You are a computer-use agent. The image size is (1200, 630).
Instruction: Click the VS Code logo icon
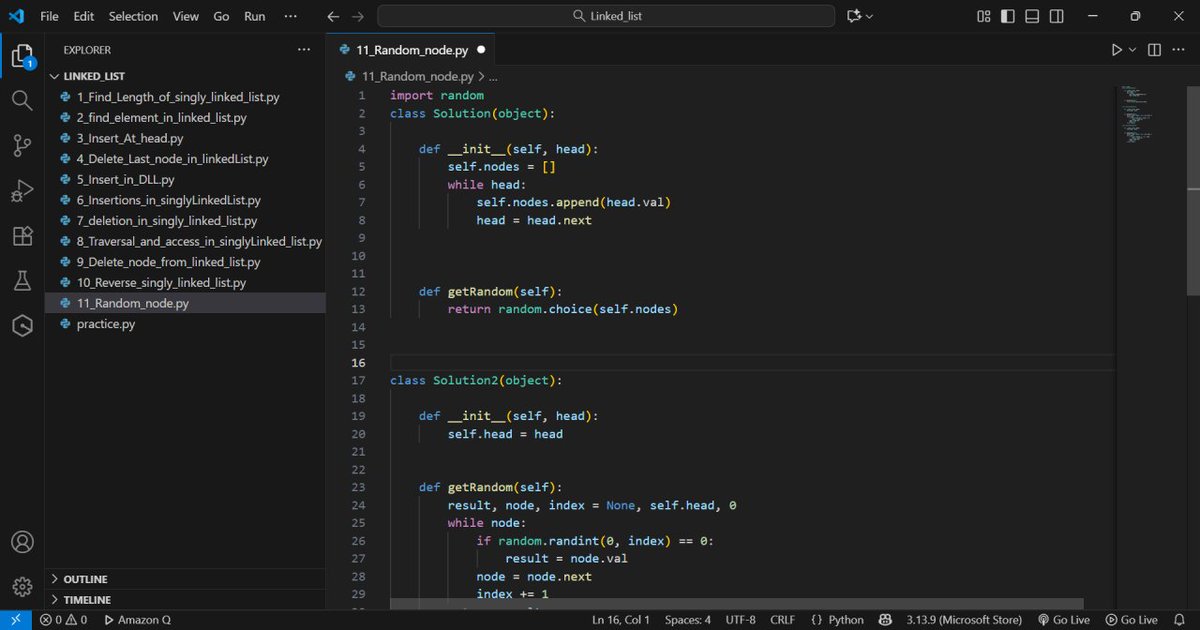pyautogui.click(x=16, y=16)
